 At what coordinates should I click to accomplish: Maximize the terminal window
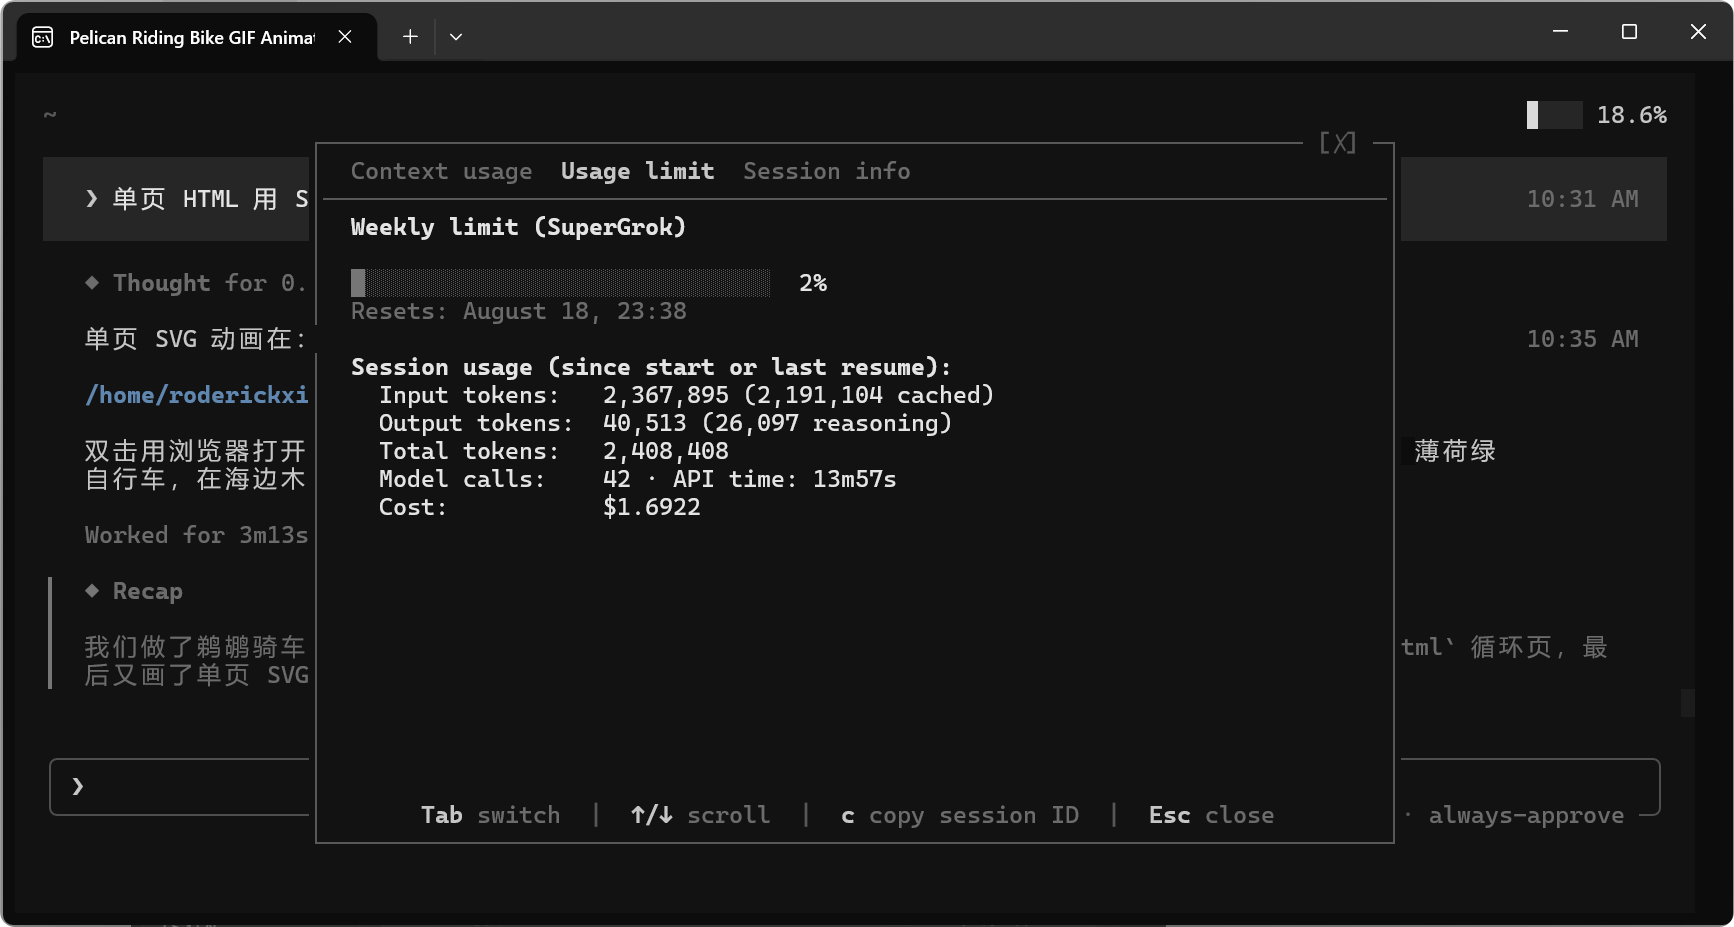click(x=1629, y=32)
